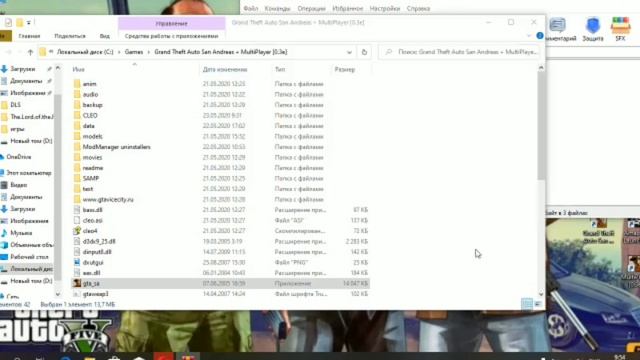Open Этот компьютер in navigation pane
The height and width of the screenshot is (360, 640).
pyautogui.click(x=28, y=173)
